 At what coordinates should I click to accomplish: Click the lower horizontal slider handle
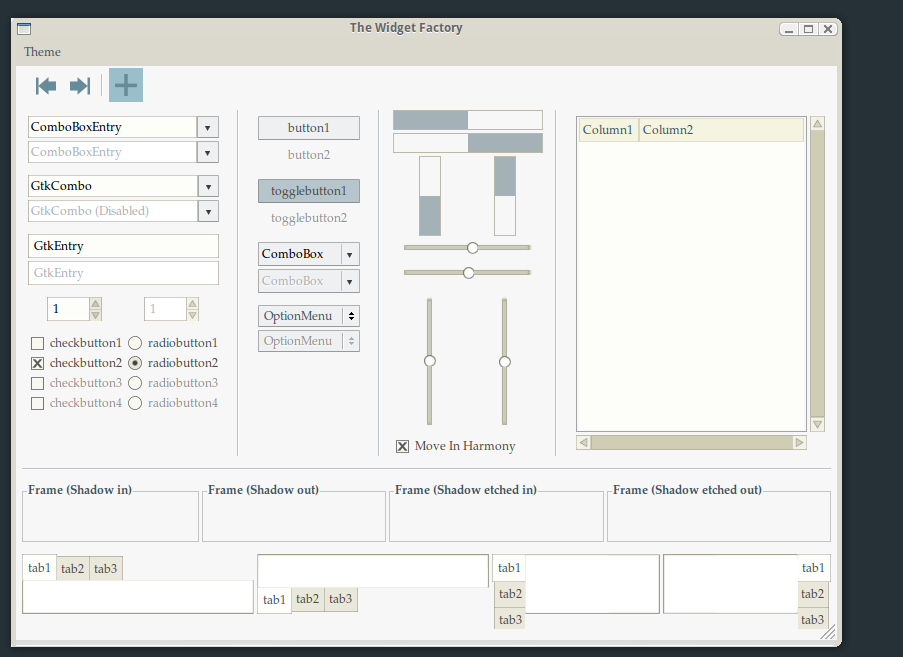tap(469, 272)
